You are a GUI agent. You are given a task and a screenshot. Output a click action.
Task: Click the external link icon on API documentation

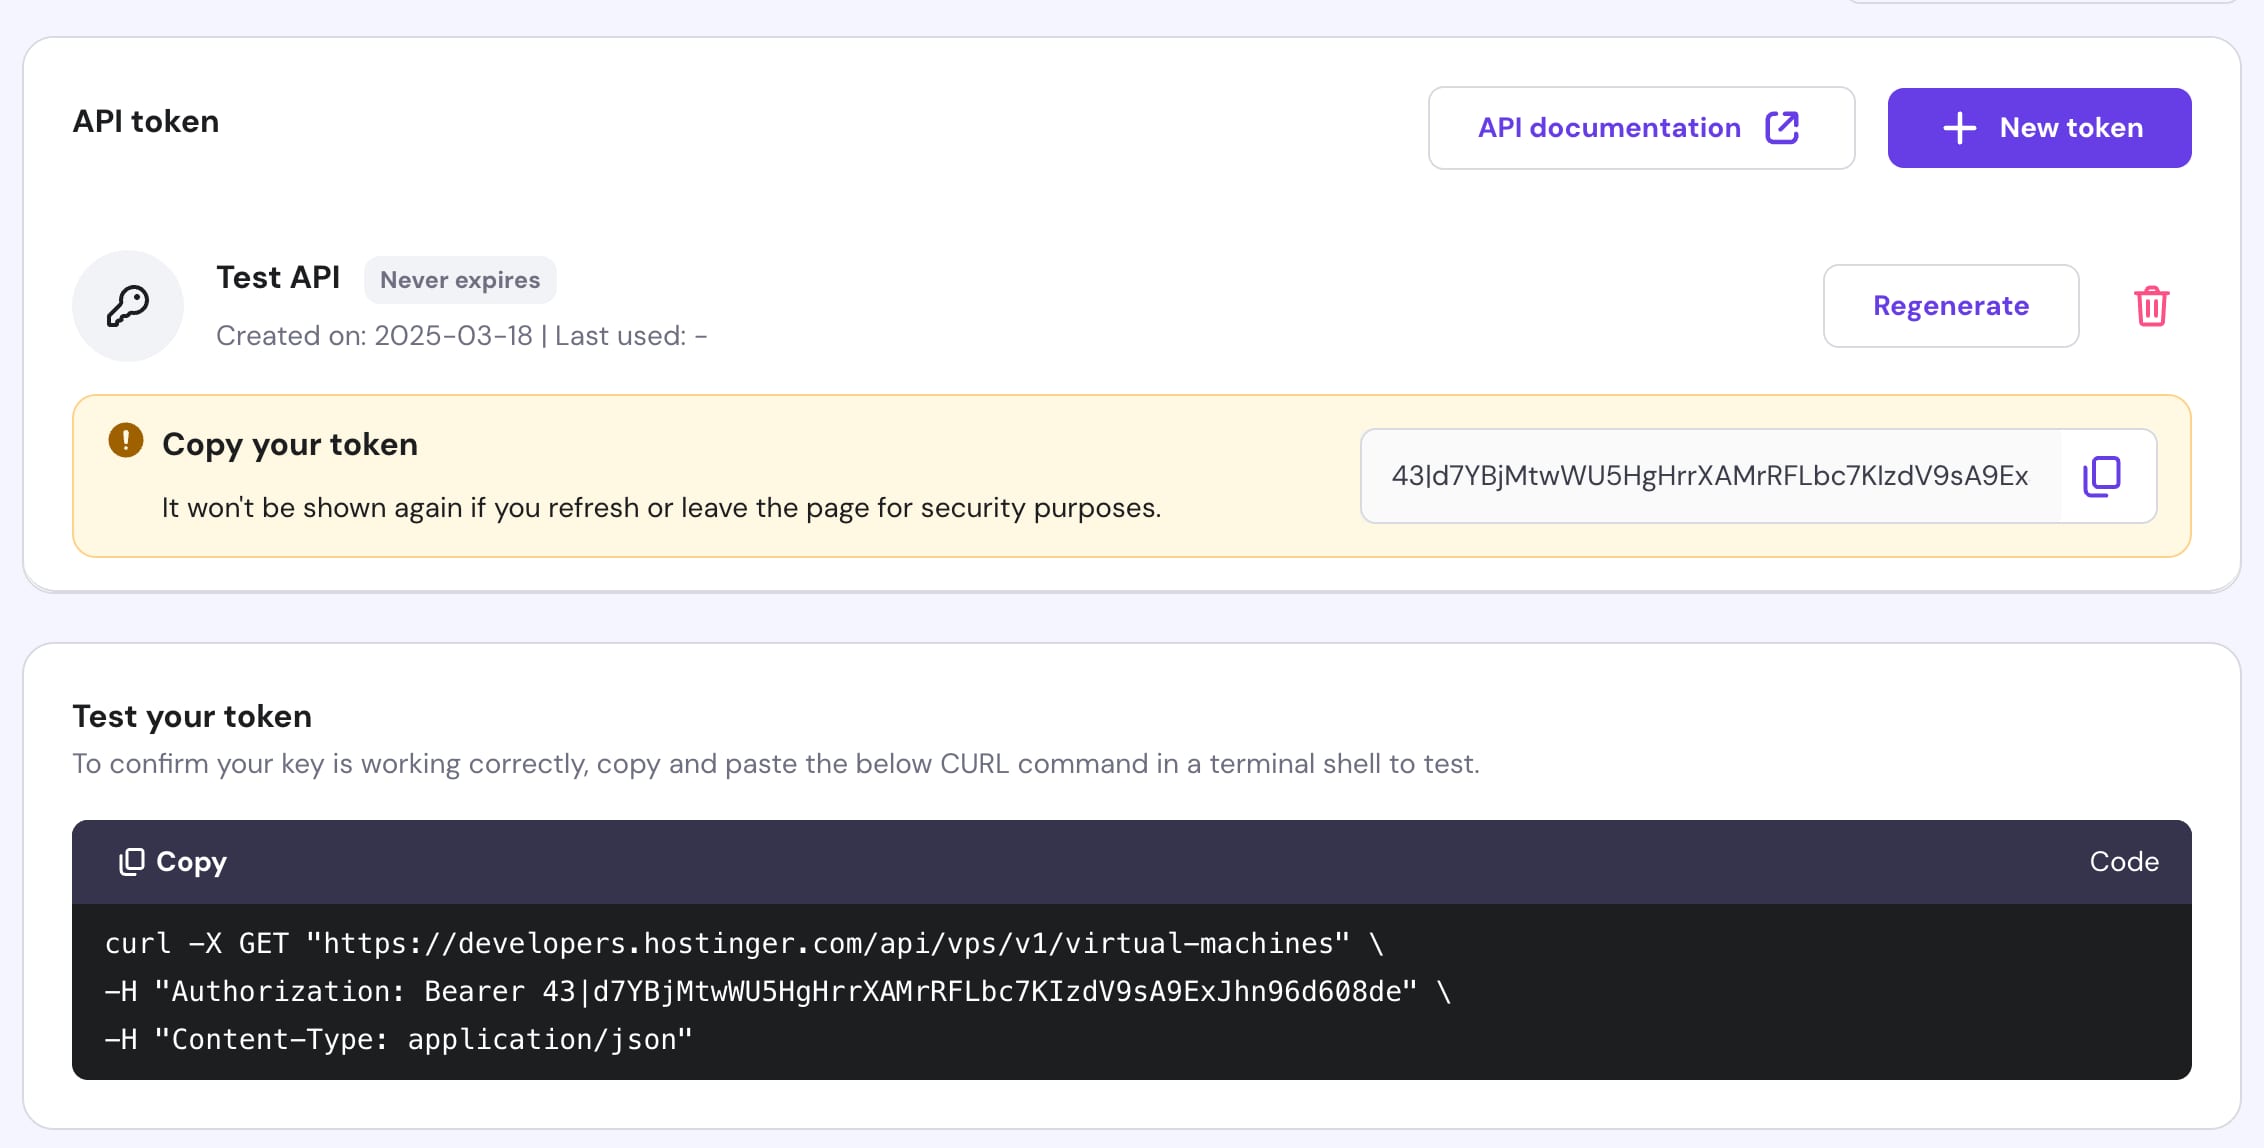[x=1782, y=128]
